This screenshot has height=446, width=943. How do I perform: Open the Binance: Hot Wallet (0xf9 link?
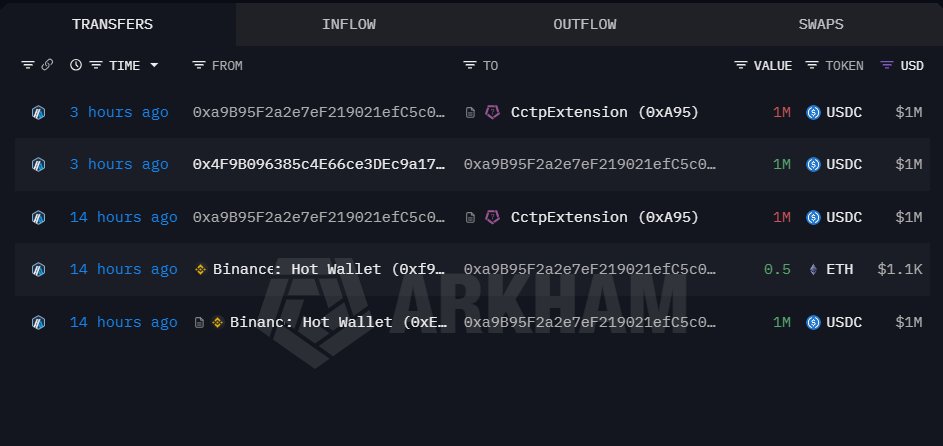[328, 270]
